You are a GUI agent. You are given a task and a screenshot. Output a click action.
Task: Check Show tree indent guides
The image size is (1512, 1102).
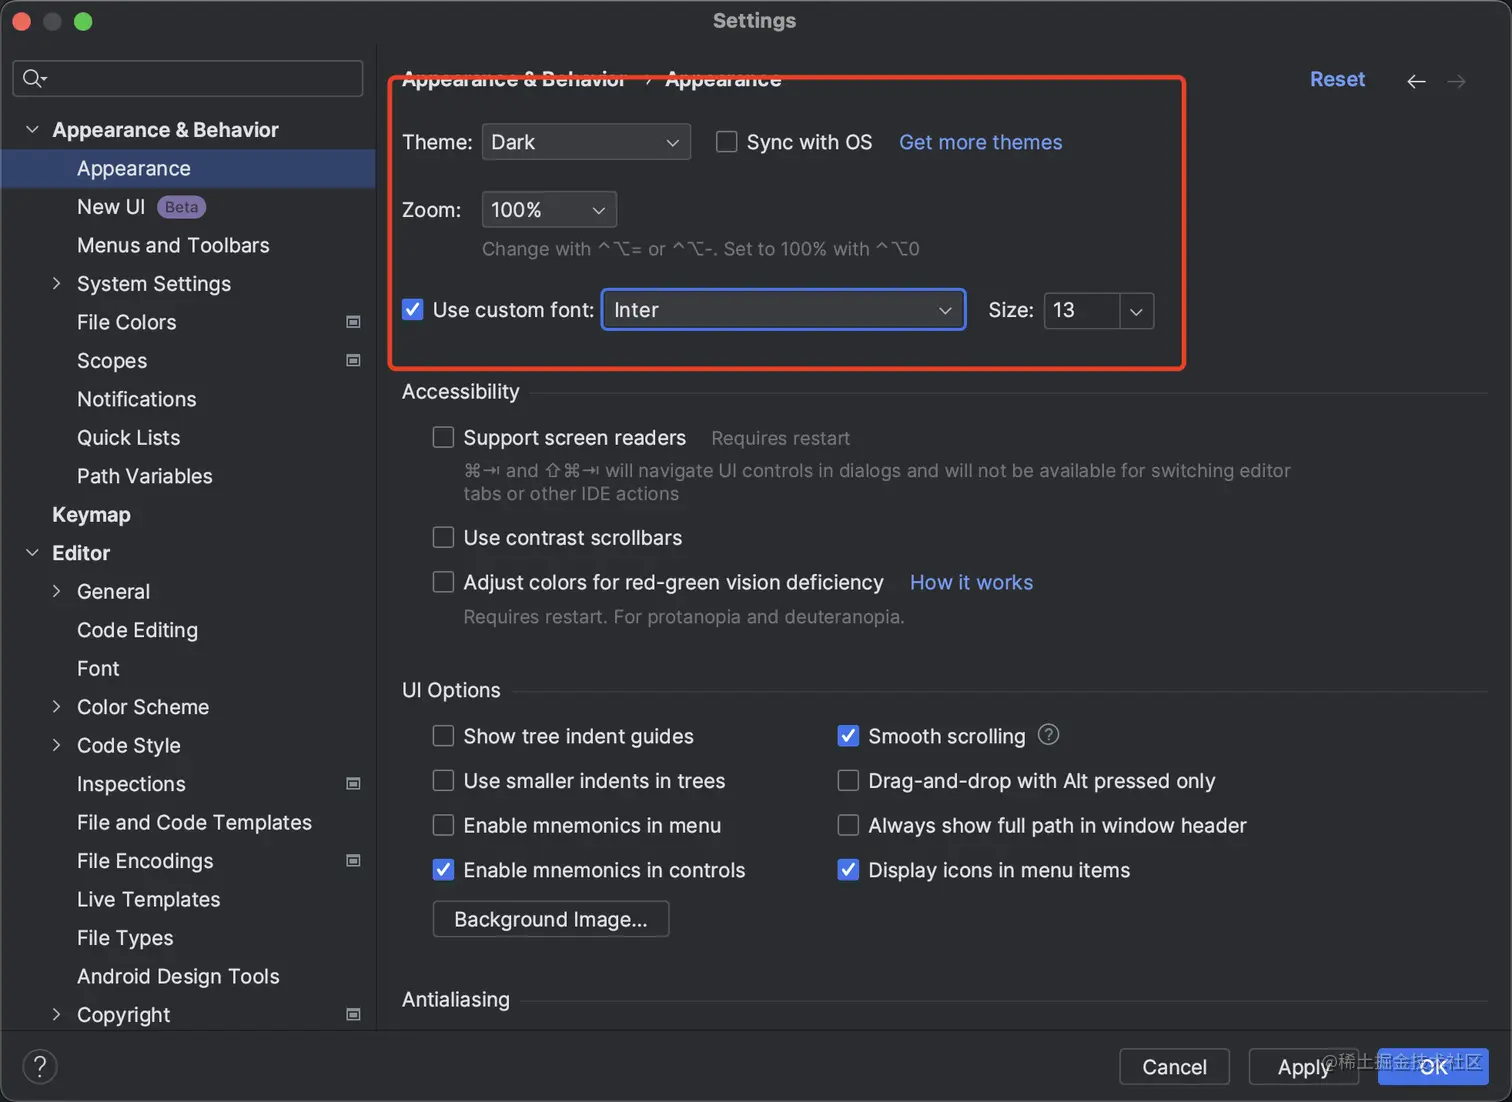(x=443, y=736)
